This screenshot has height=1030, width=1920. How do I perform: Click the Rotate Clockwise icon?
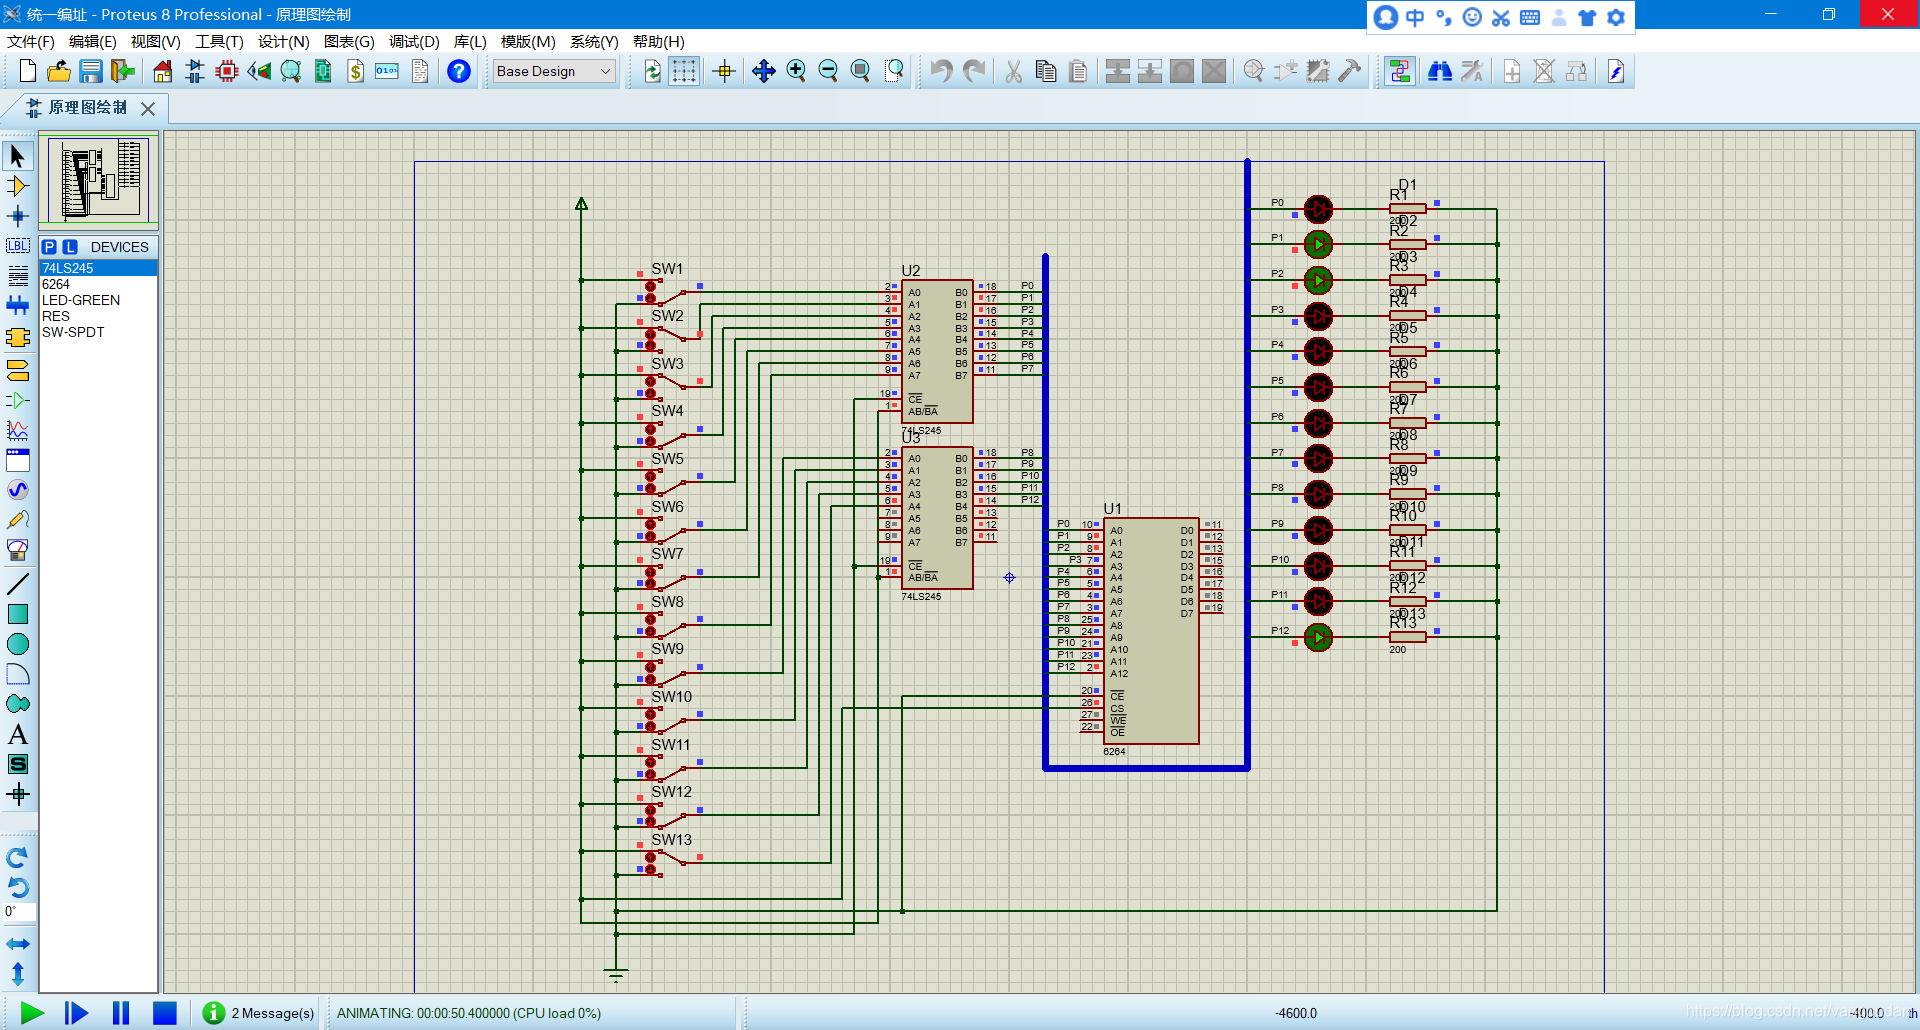(18, 857)
